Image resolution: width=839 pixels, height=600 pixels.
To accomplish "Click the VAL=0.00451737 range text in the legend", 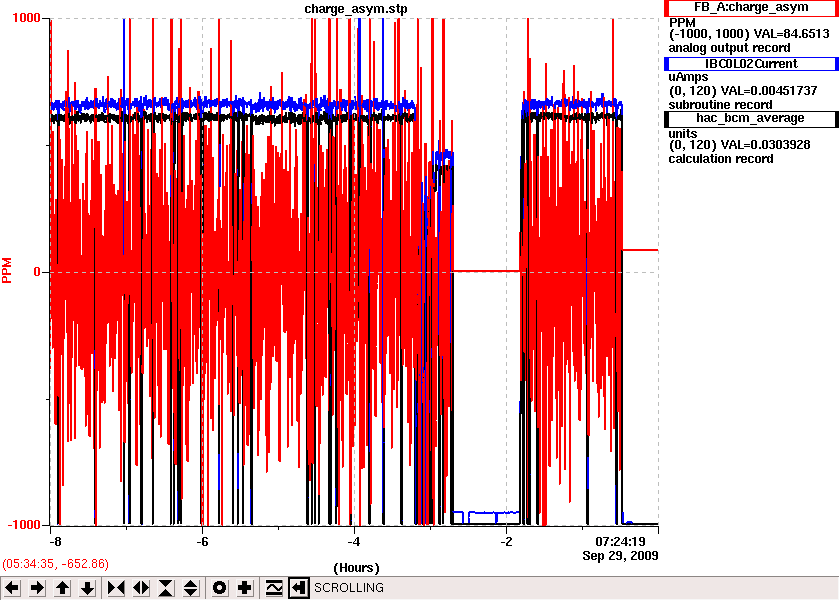I will (743, 91).
